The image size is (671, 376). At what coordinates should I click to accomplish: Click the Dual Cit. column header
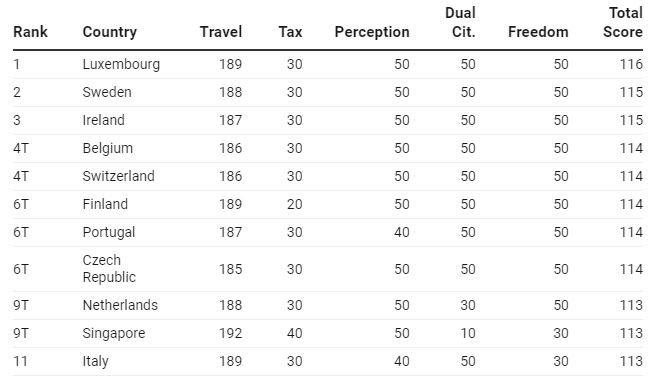pos(460,22)
